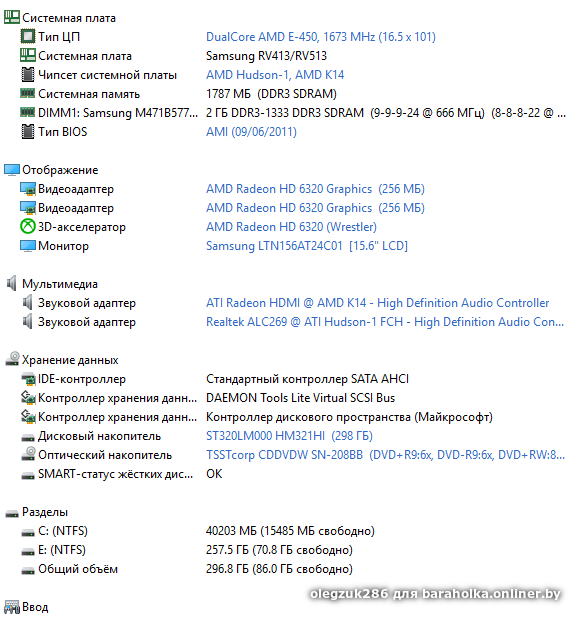The image size is (584, 617).
Task: Click the Отображение monitor section icon
Action: pyautogui.click(x=12, y=170)
